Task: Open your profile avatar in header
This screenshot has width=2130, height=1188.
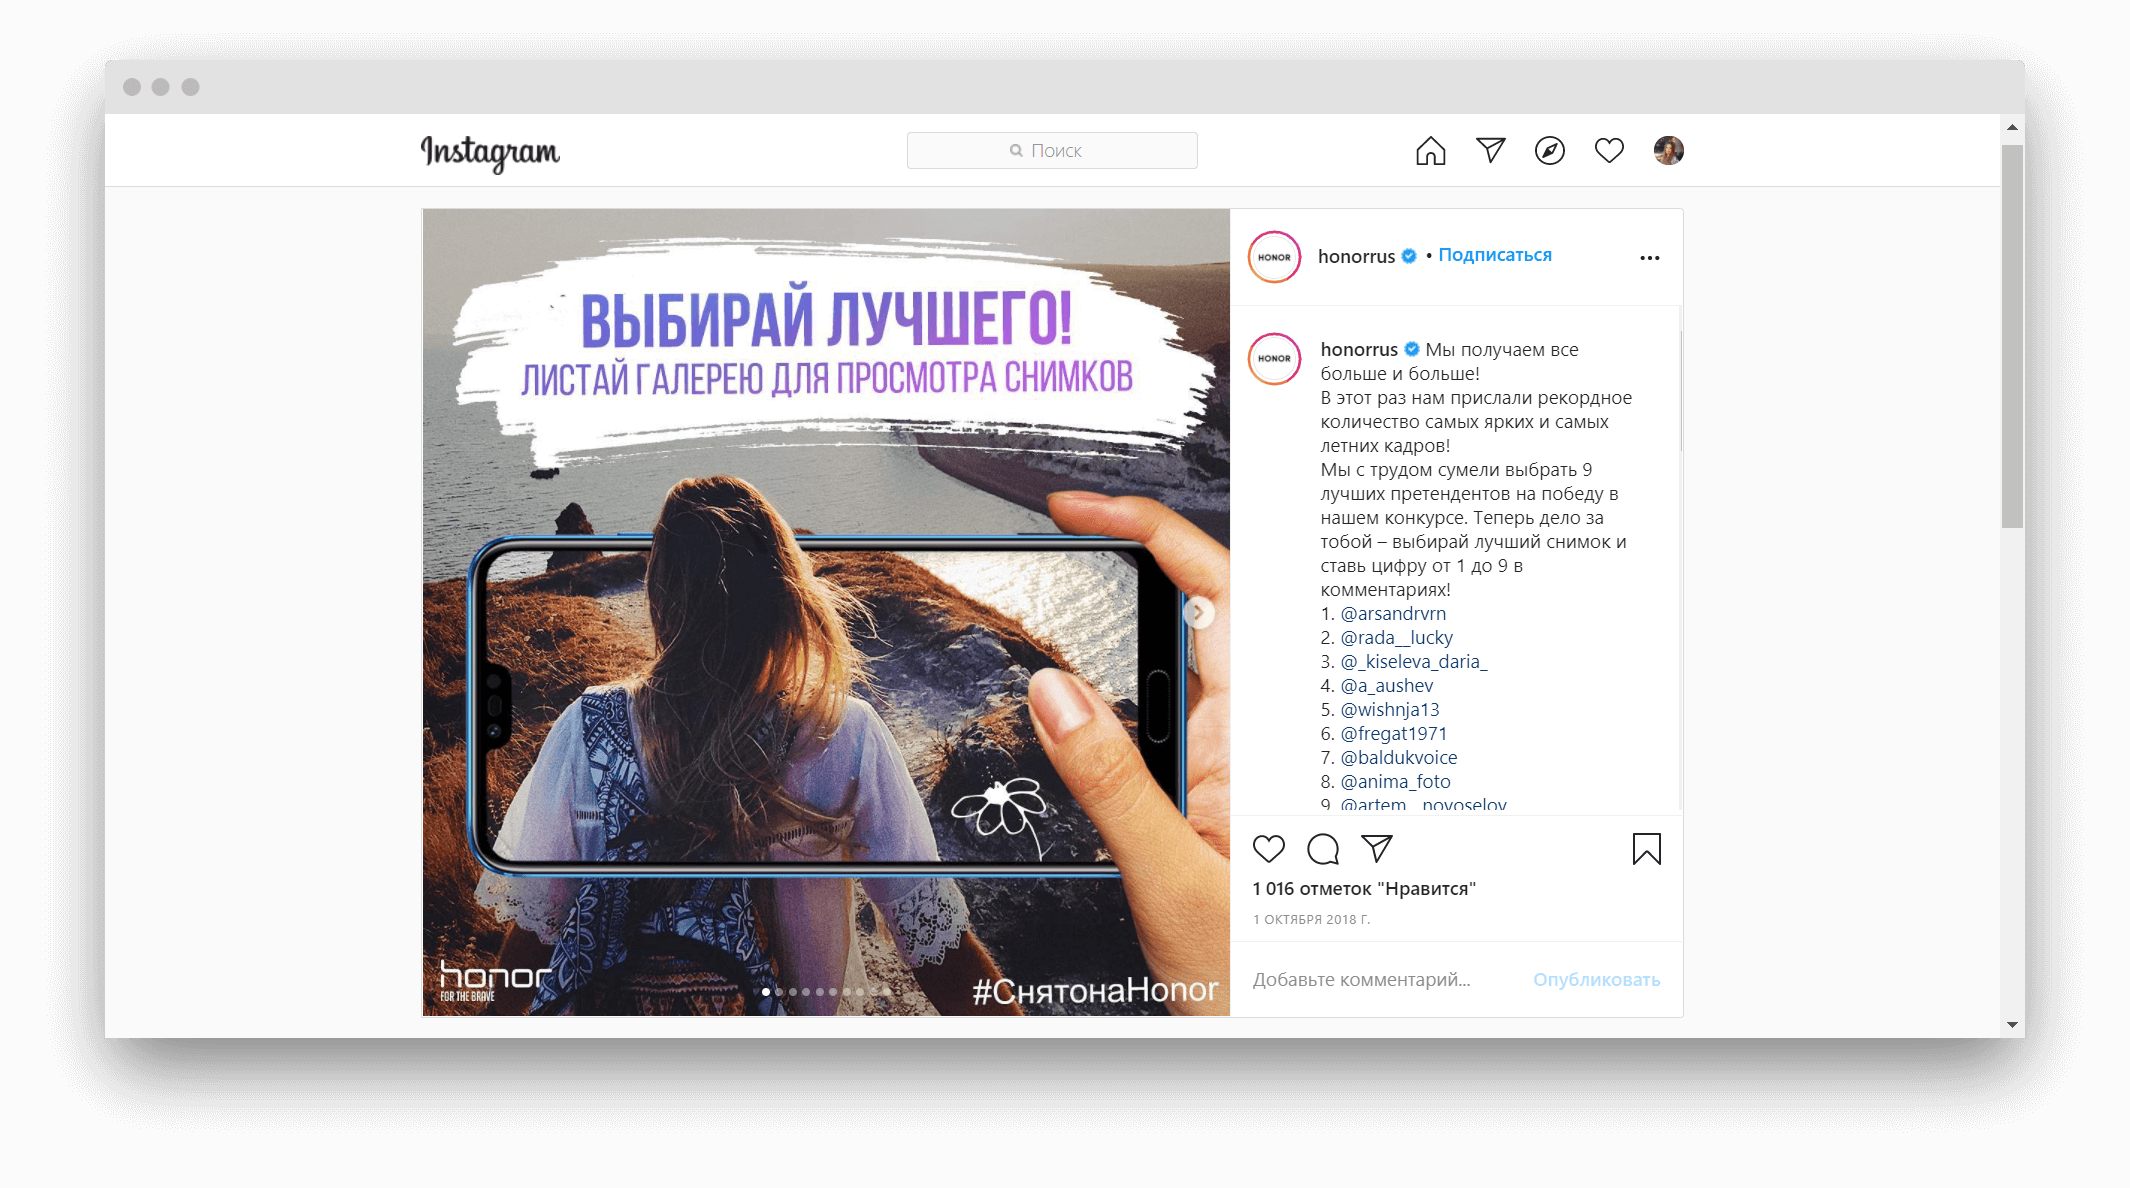Action: coord(1668,150)
